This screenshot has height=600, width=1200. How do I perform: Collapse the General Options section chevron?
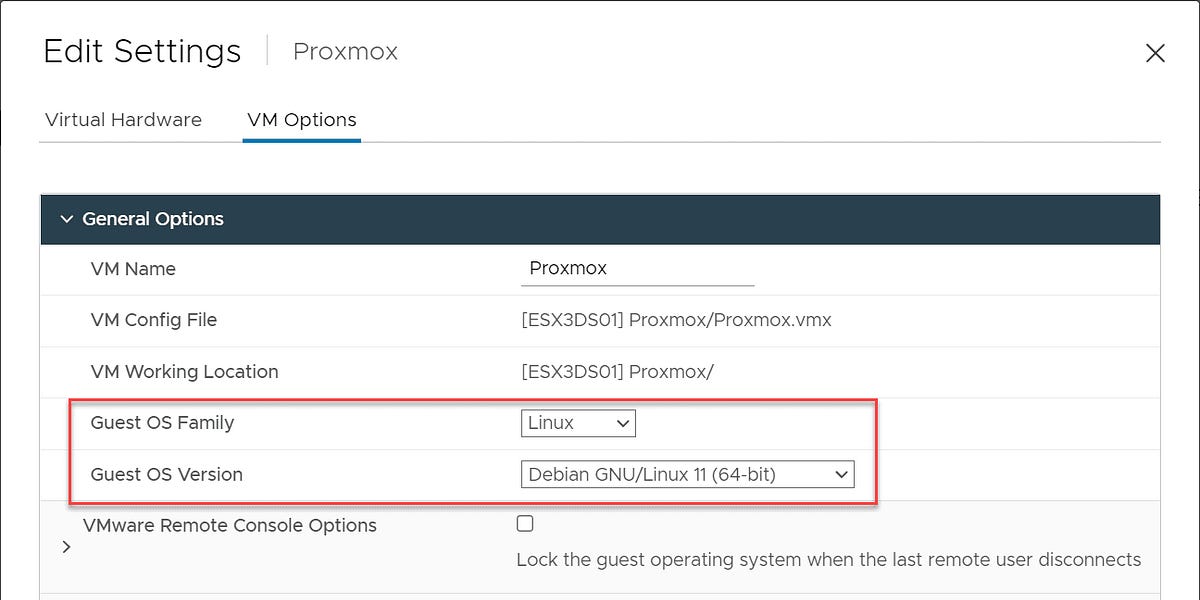tap(67, 219)
